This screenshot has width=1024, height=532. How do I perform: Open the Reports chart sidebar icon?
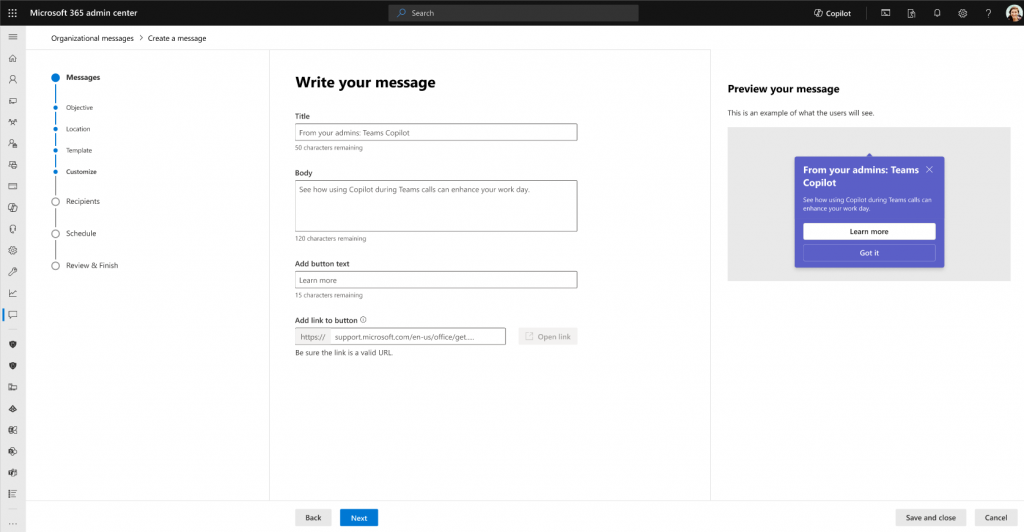pyautogui.click(x=12, y=293)
